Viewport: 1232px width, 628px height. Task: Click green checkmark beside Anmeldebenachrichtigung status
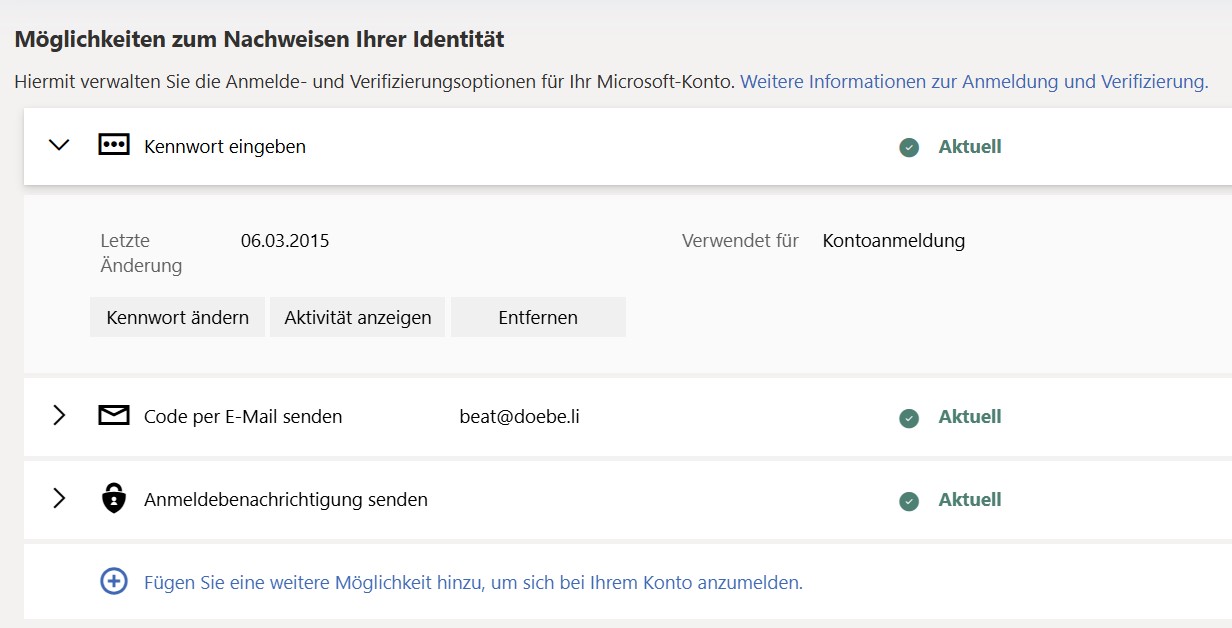coord(908,500)
